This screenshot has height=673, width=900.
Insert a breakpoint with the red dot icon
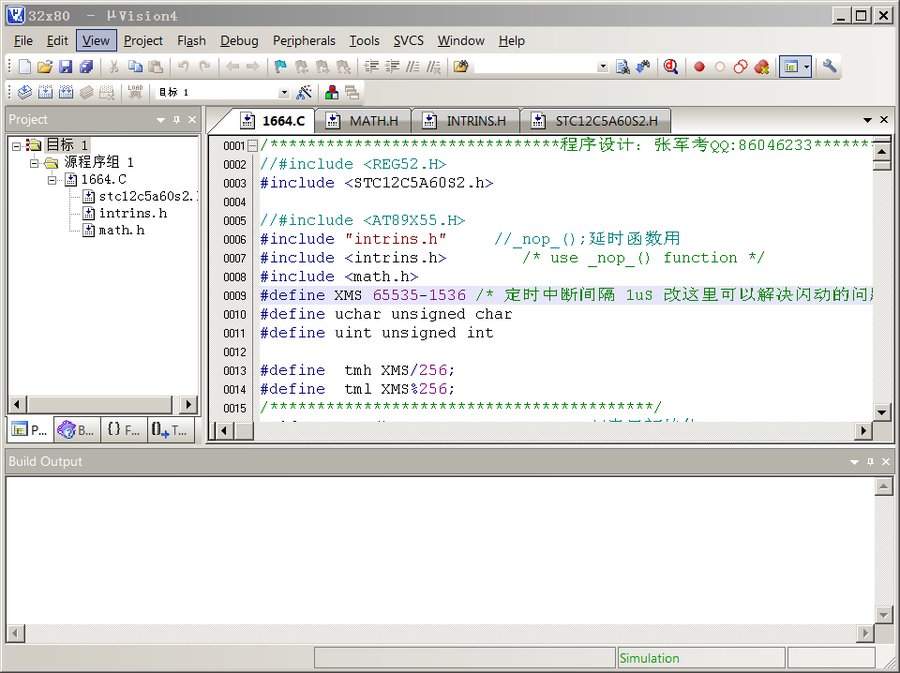tap(698, 66)
